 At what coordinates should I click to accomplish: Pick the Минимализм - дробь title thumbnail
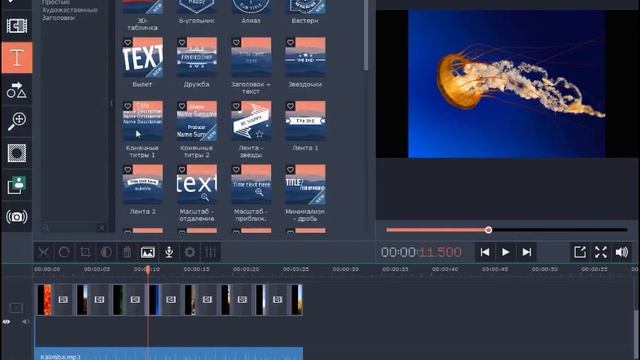[305, 184]
